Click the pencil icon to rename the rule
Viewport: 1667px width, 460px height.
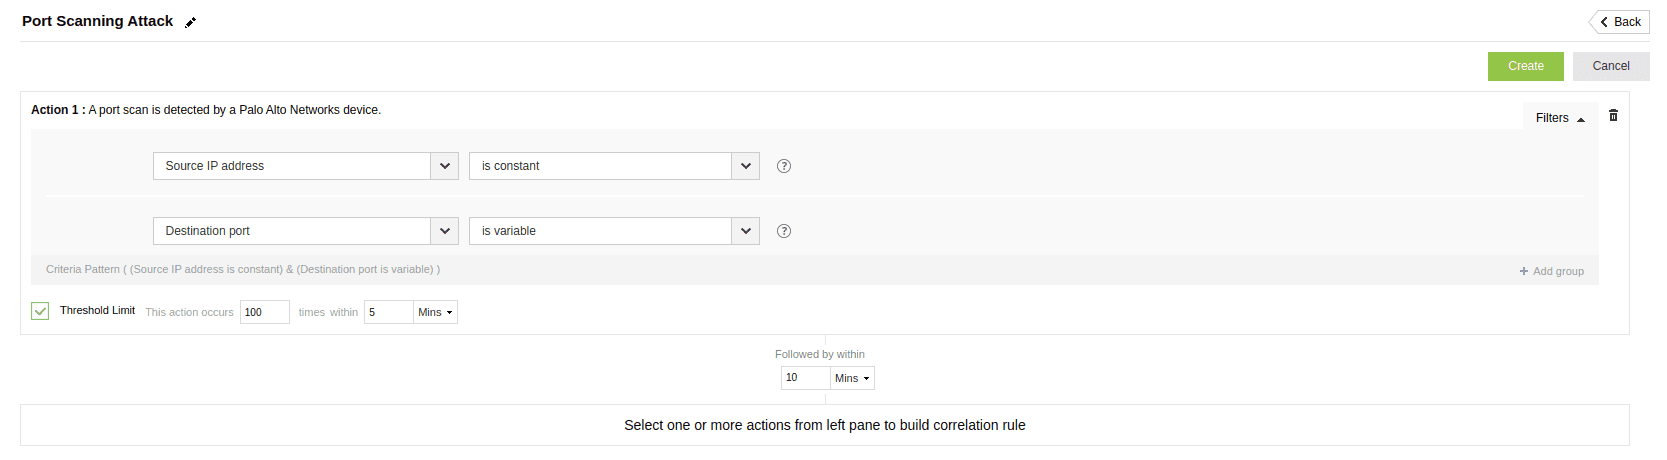point(190,22)
